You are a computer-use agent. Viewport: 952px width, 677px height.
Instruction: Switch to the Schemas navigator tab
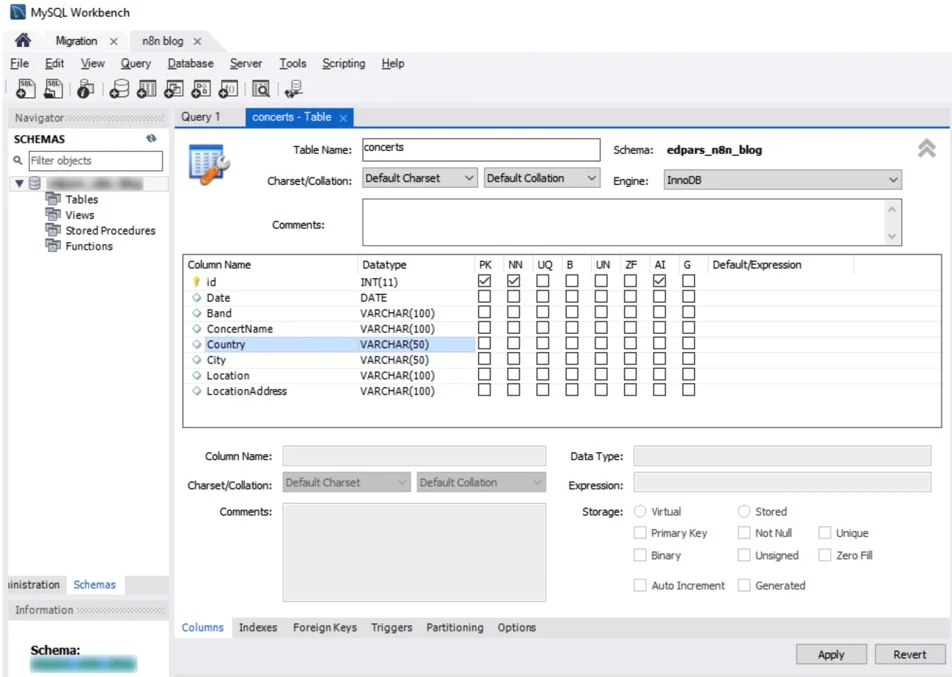coord(94,585)
